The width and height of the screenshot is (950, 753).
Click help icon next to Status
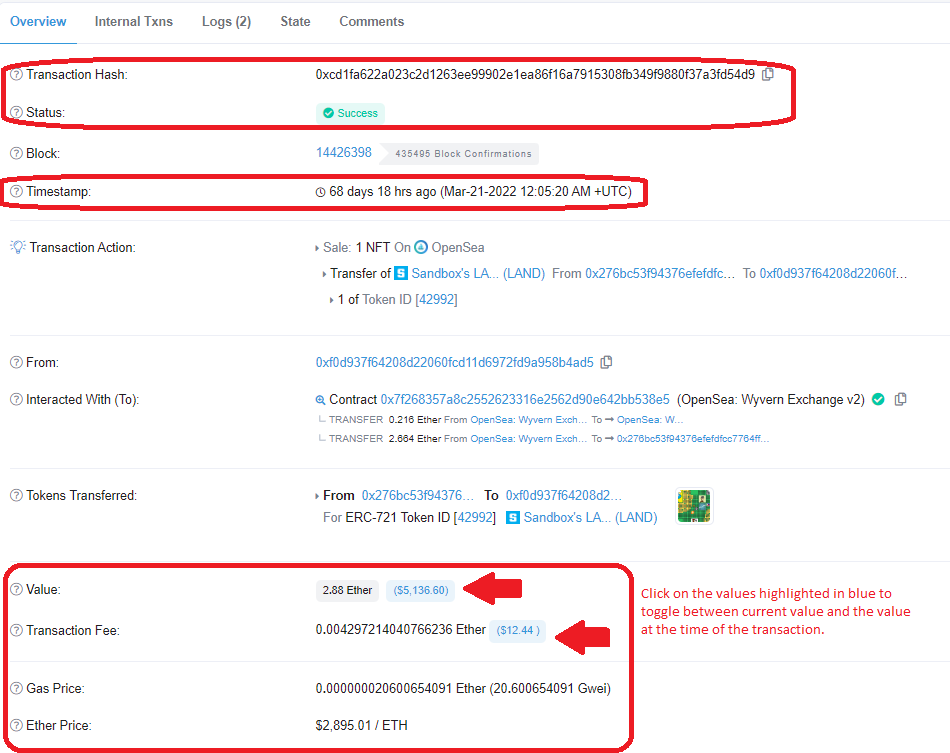(x=16, y=113)
